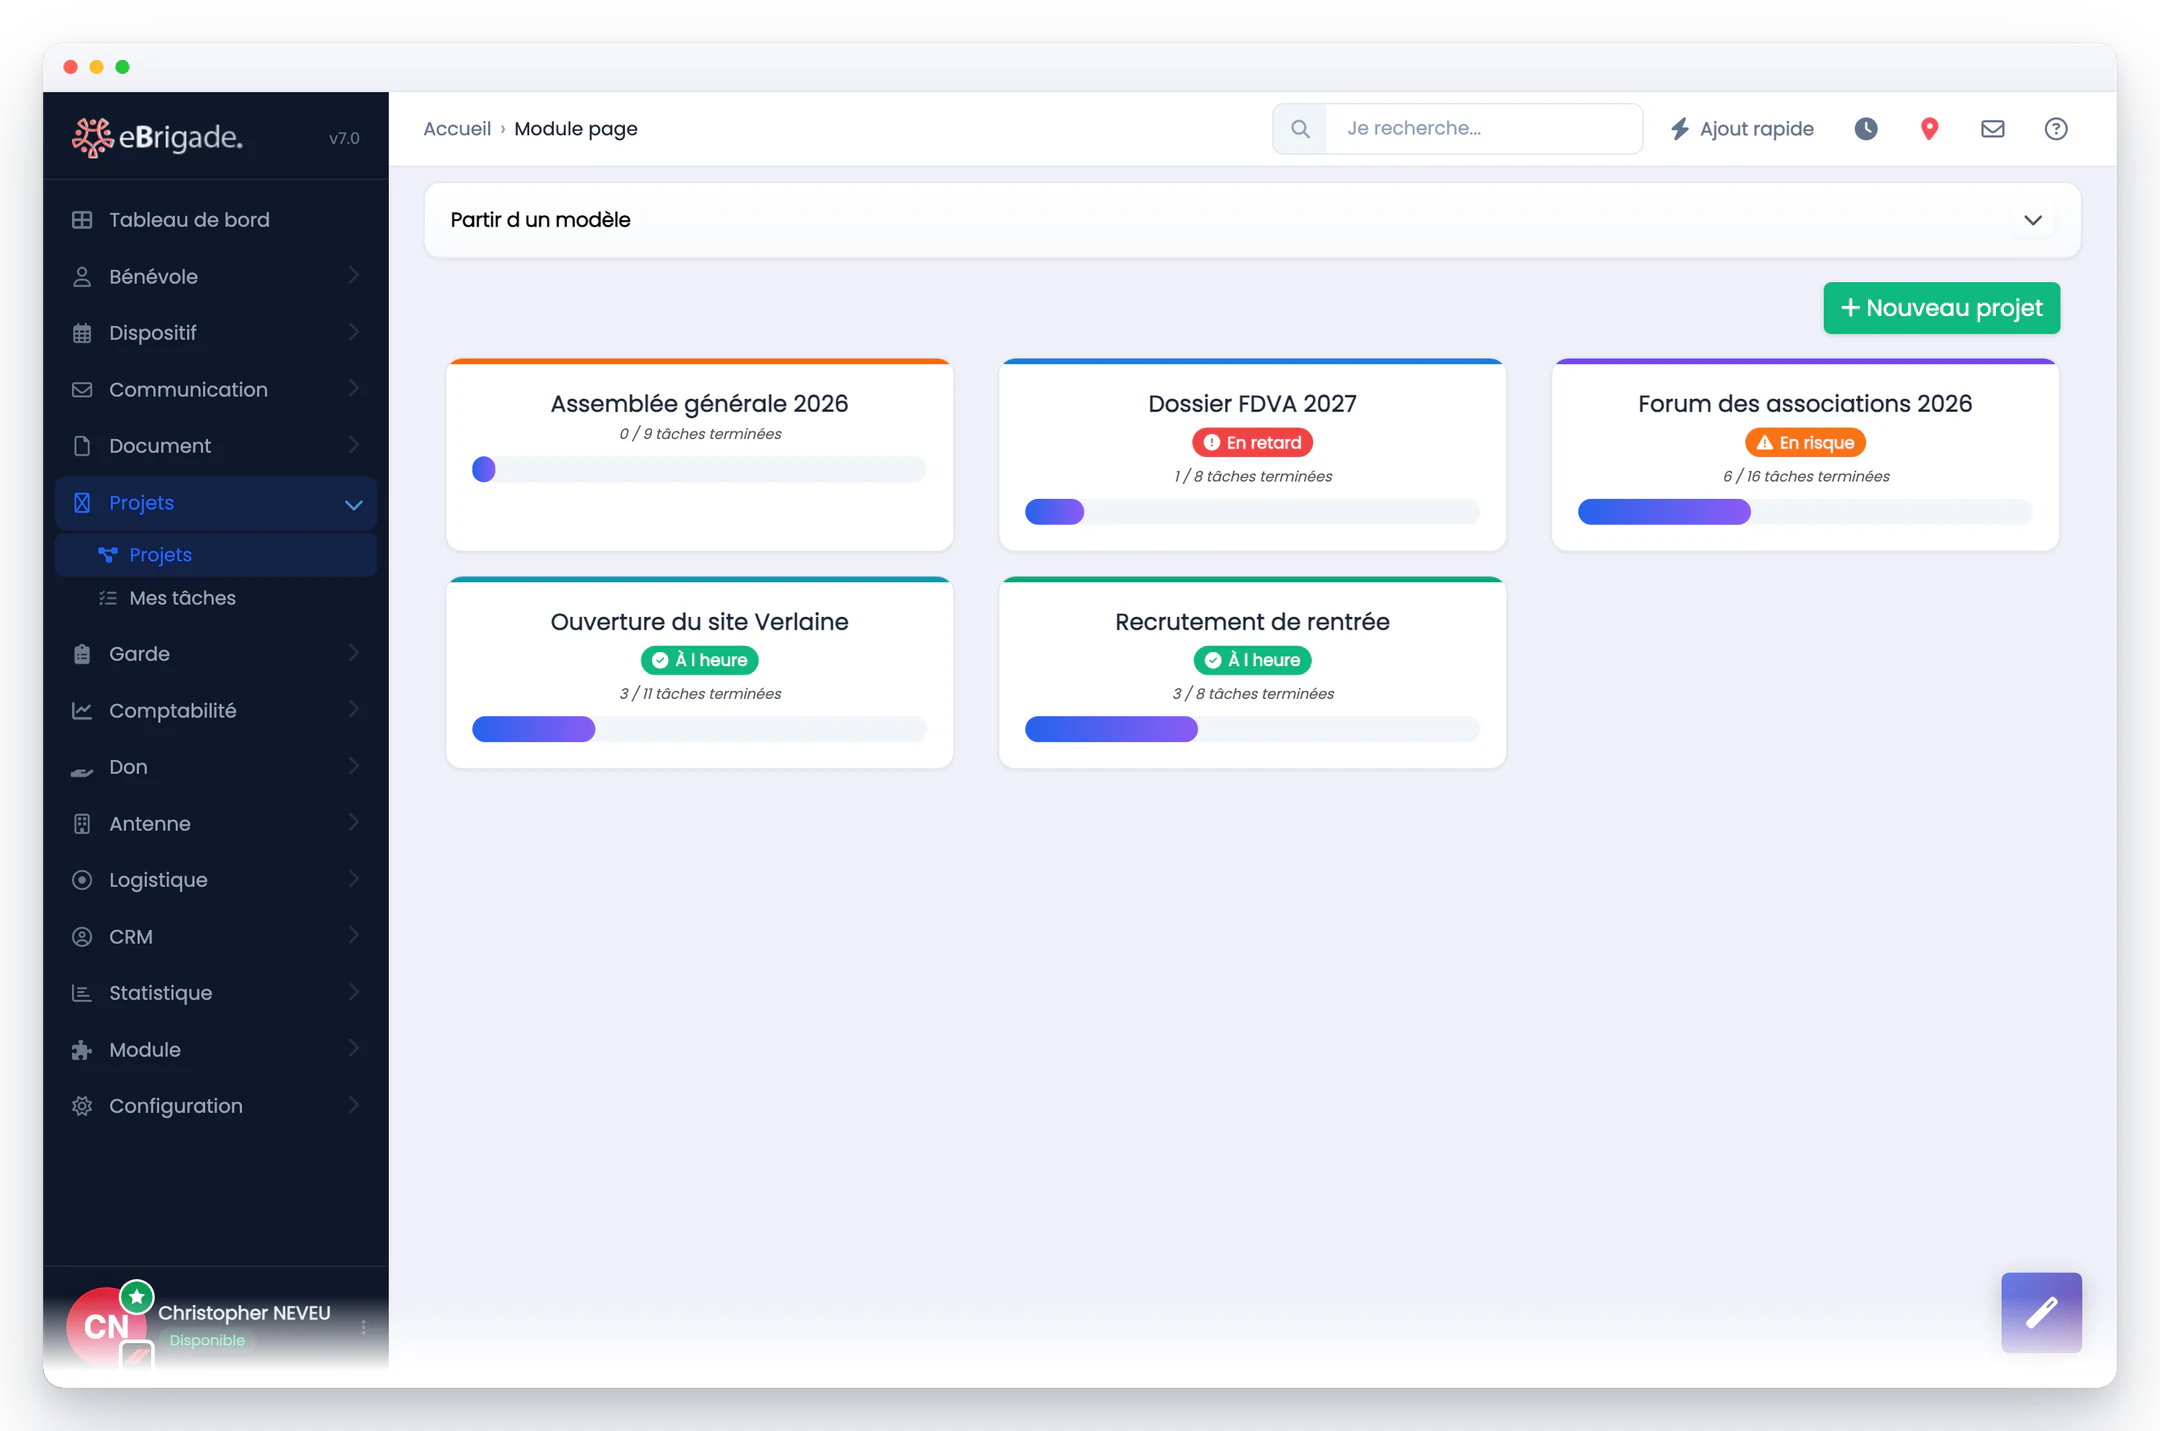Expand the Bénévole submenu chevron
This screenshot has height=1431, width=2160.
tap(354, 275)
